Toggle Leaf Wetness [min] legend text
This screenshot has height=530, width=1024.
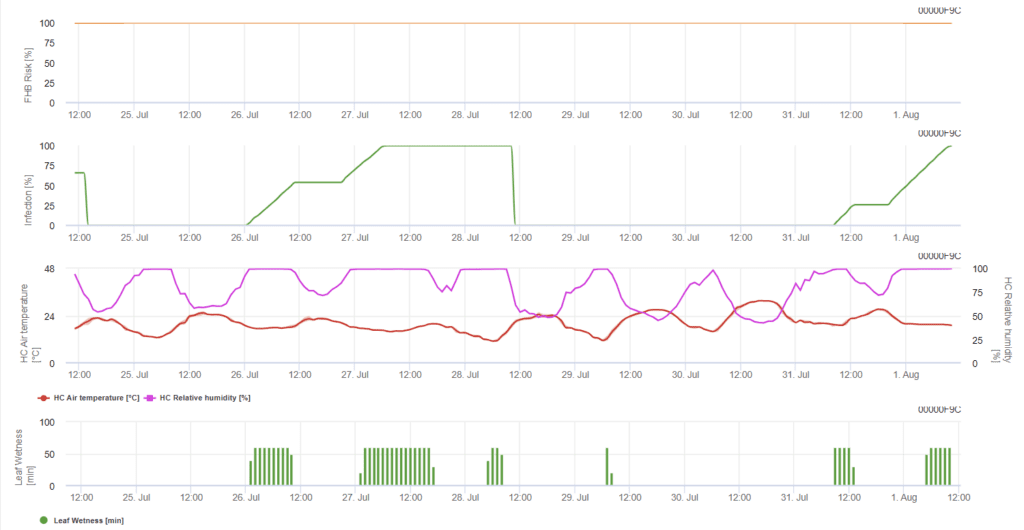pos(88,520)
